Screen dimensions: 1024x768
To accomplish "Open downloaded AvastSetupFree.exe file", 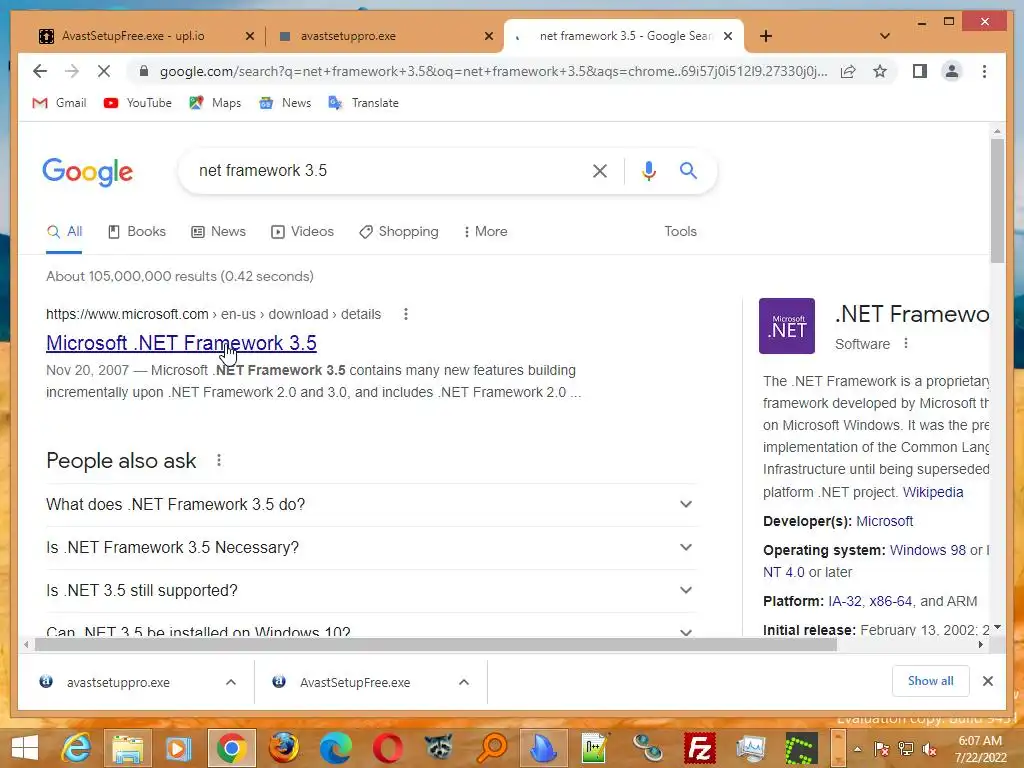I will [355, 682].
